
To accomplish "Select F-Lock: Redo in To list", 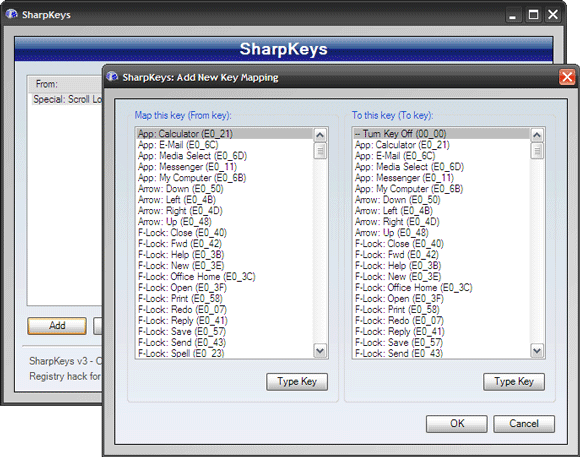I will pos(442,320).
